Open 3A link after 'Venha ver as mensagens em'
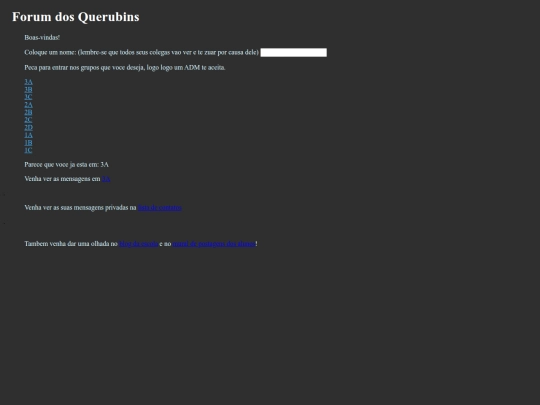The height and width of the screenshot is (405, 540). tap(106, 179)
